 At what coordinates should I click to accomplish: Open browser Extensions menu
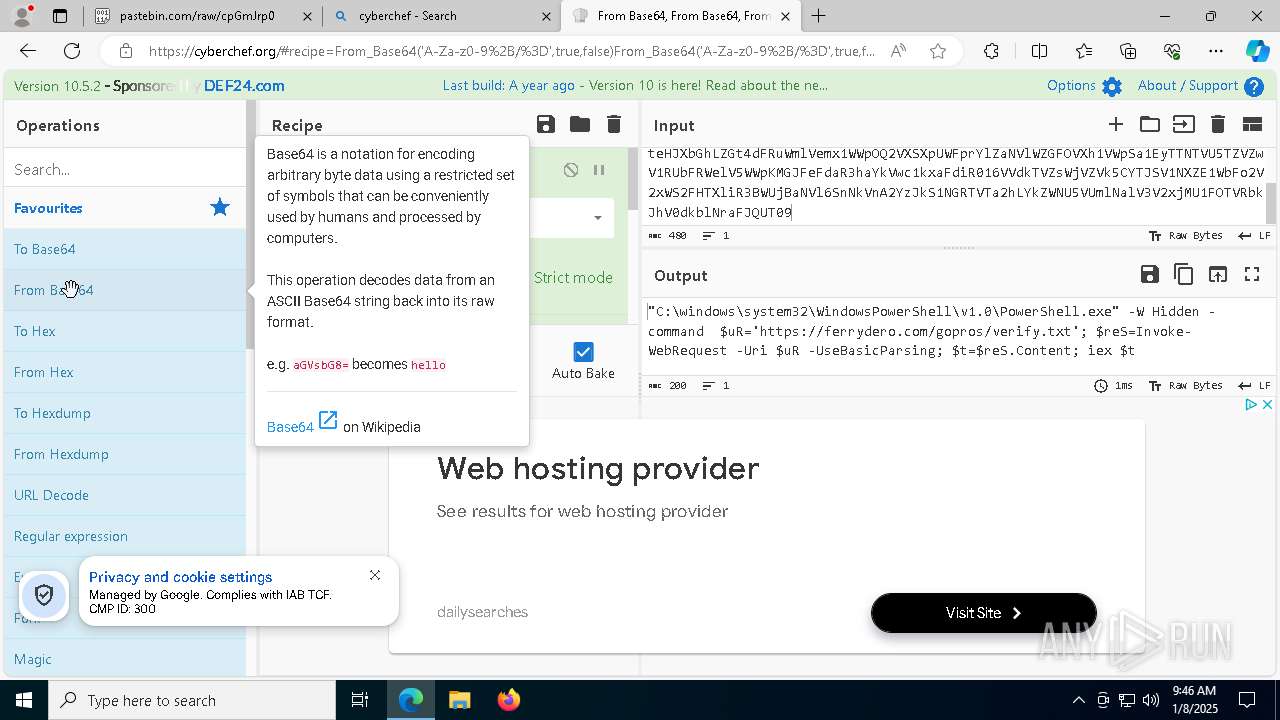[x=991, y=51]
